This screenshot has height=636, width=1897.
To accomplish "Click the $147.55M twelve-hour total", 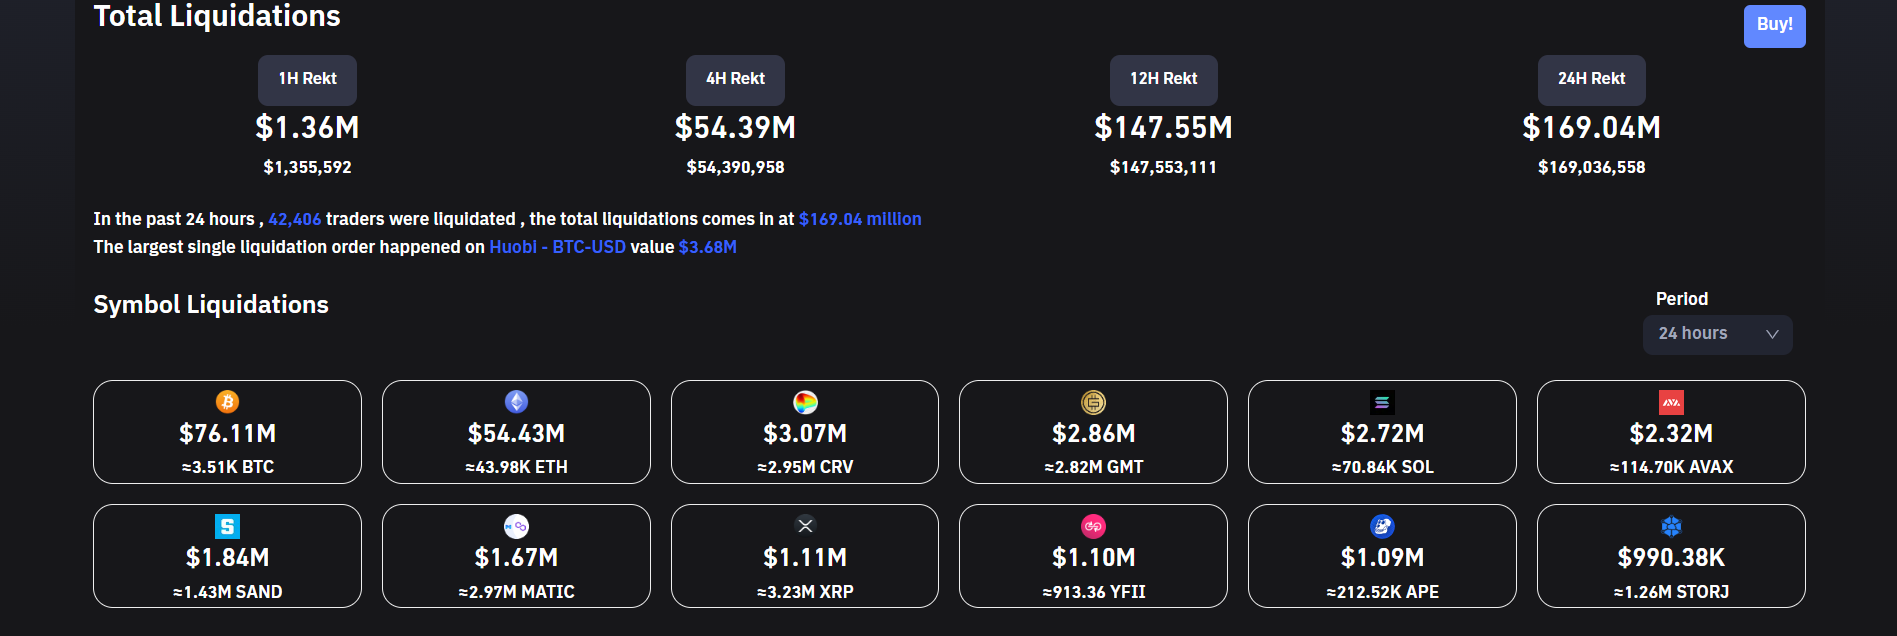I will coord(1163,128).
